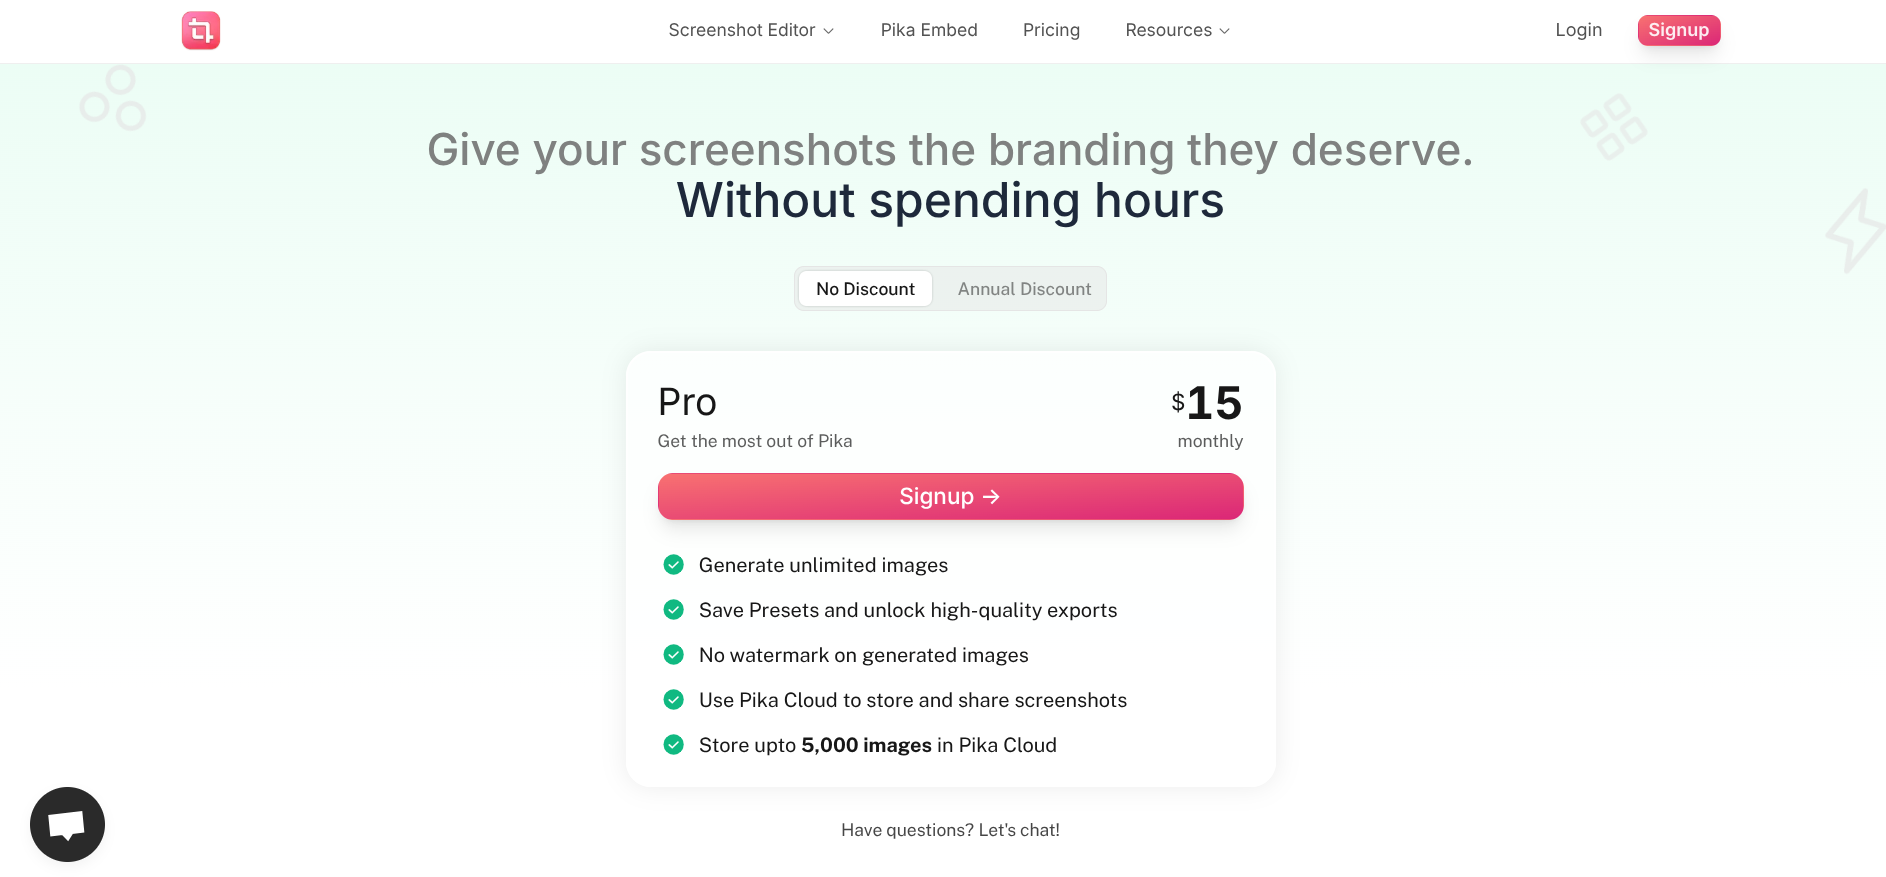Screen dimensions: 1886x877
Task: Click the chevron next to Screenshot Editor
Action: (829, 31)
